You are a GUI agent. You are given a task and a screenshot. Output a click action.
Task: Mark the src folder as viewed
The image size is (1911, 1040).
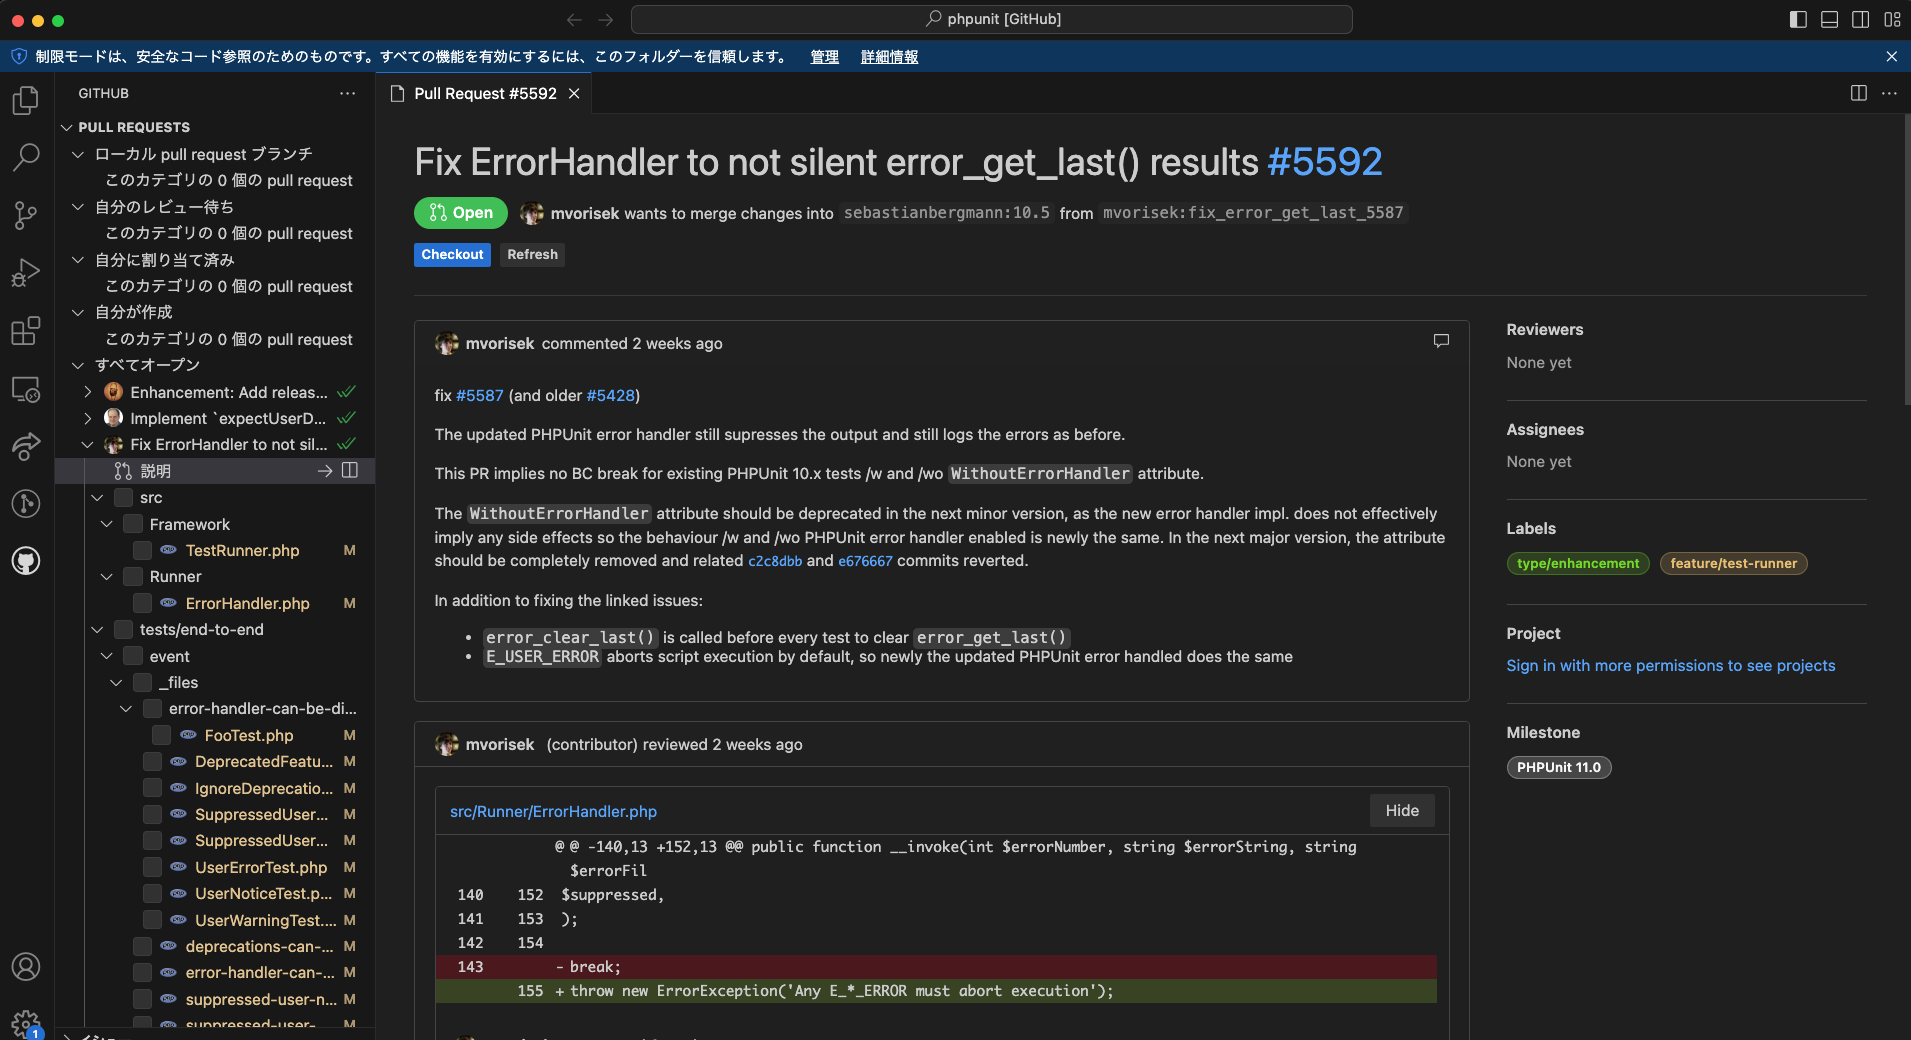123,497
